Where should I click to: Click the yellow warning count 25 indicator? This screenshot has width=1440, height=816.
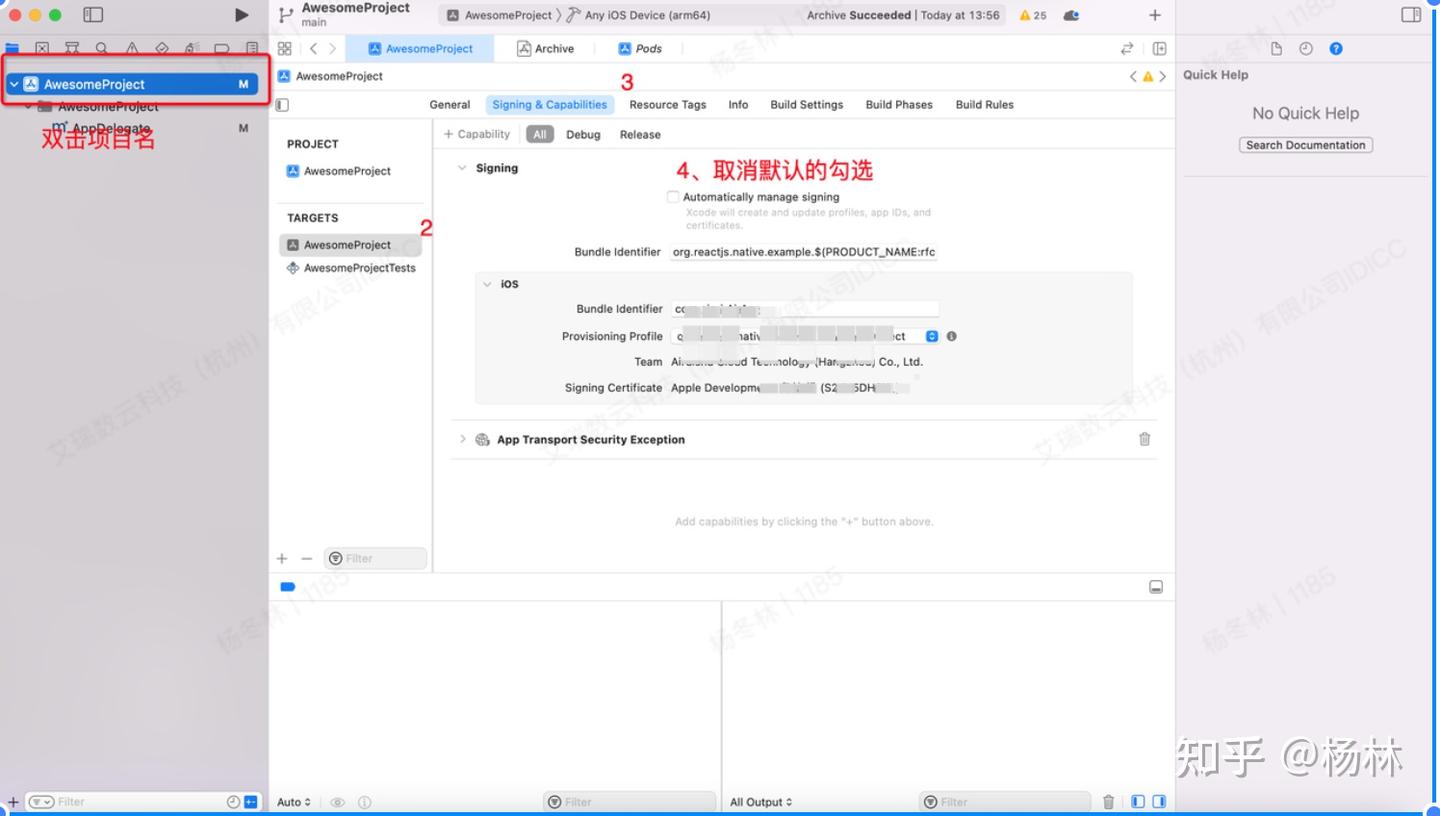click(x=1033, y=15)
